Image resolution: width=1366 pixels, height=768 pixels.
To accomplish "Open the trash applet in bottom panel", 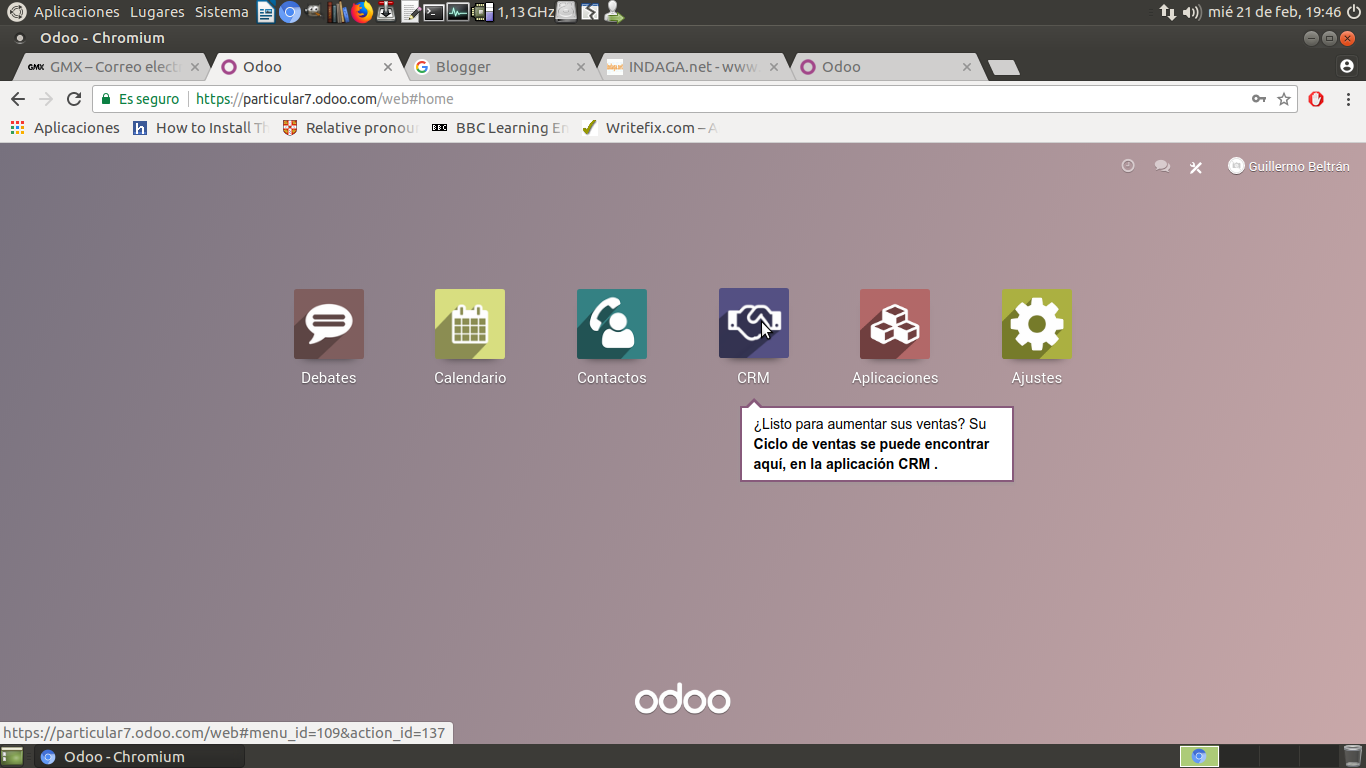I will click(1352, 756).
